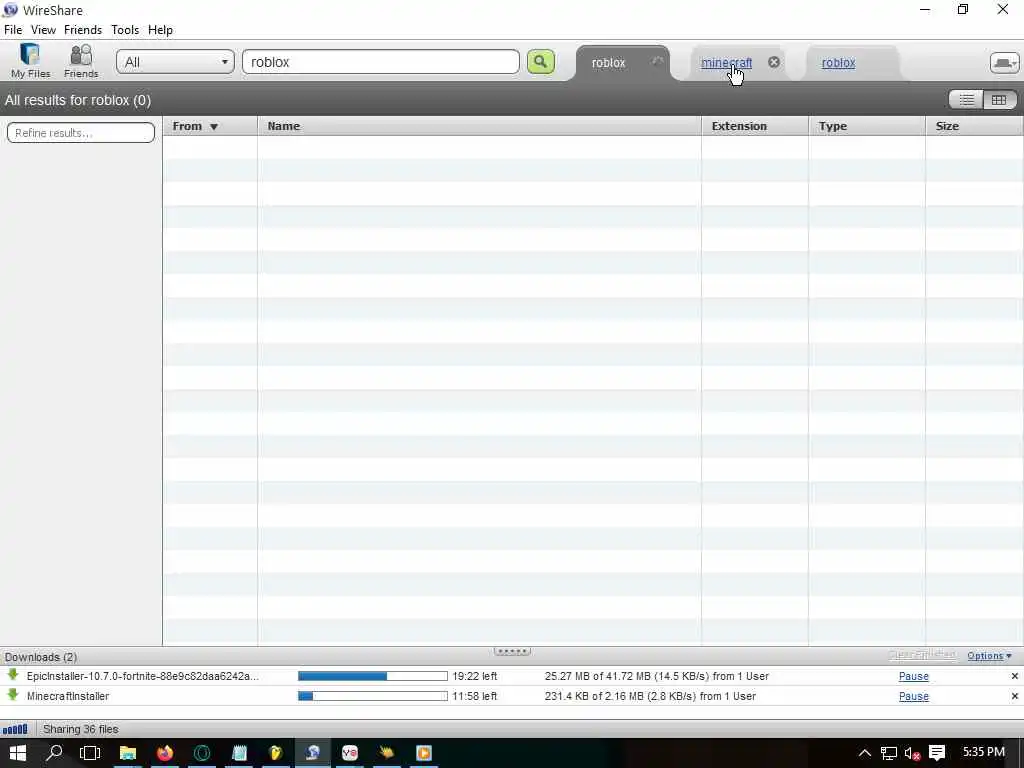Select the active dark roblox tab

608,63
